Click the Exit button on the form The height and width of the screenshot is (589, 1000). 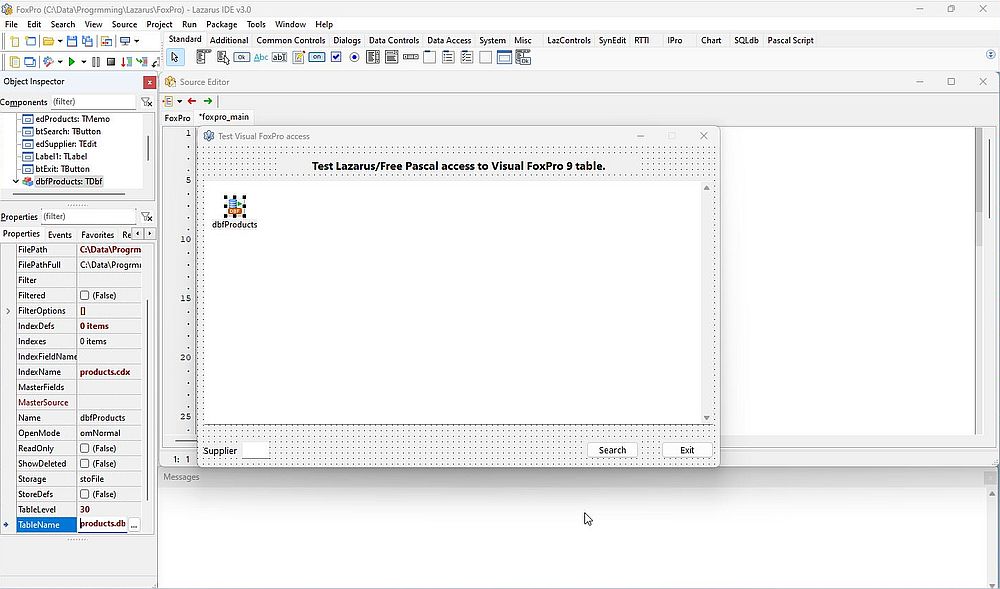coord(687,450)
